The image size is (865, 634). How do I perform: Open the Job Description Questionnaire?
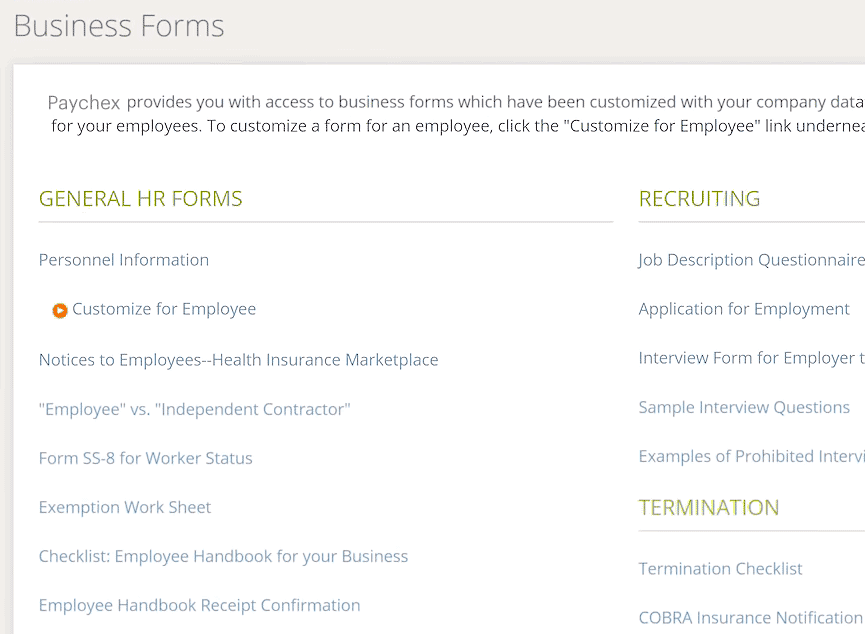tap(751, 260)
